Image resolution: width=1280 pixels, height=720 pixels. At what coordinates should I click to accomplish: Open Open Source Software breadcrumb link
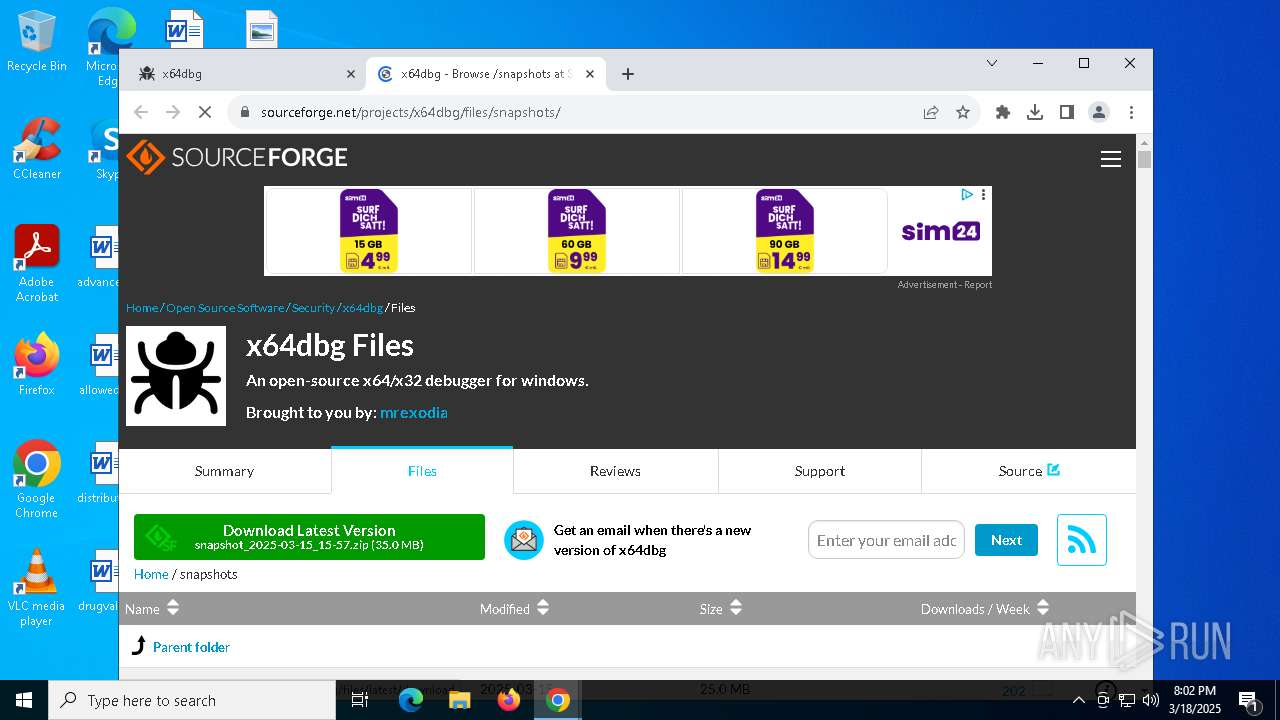click(x=225, y=308)
